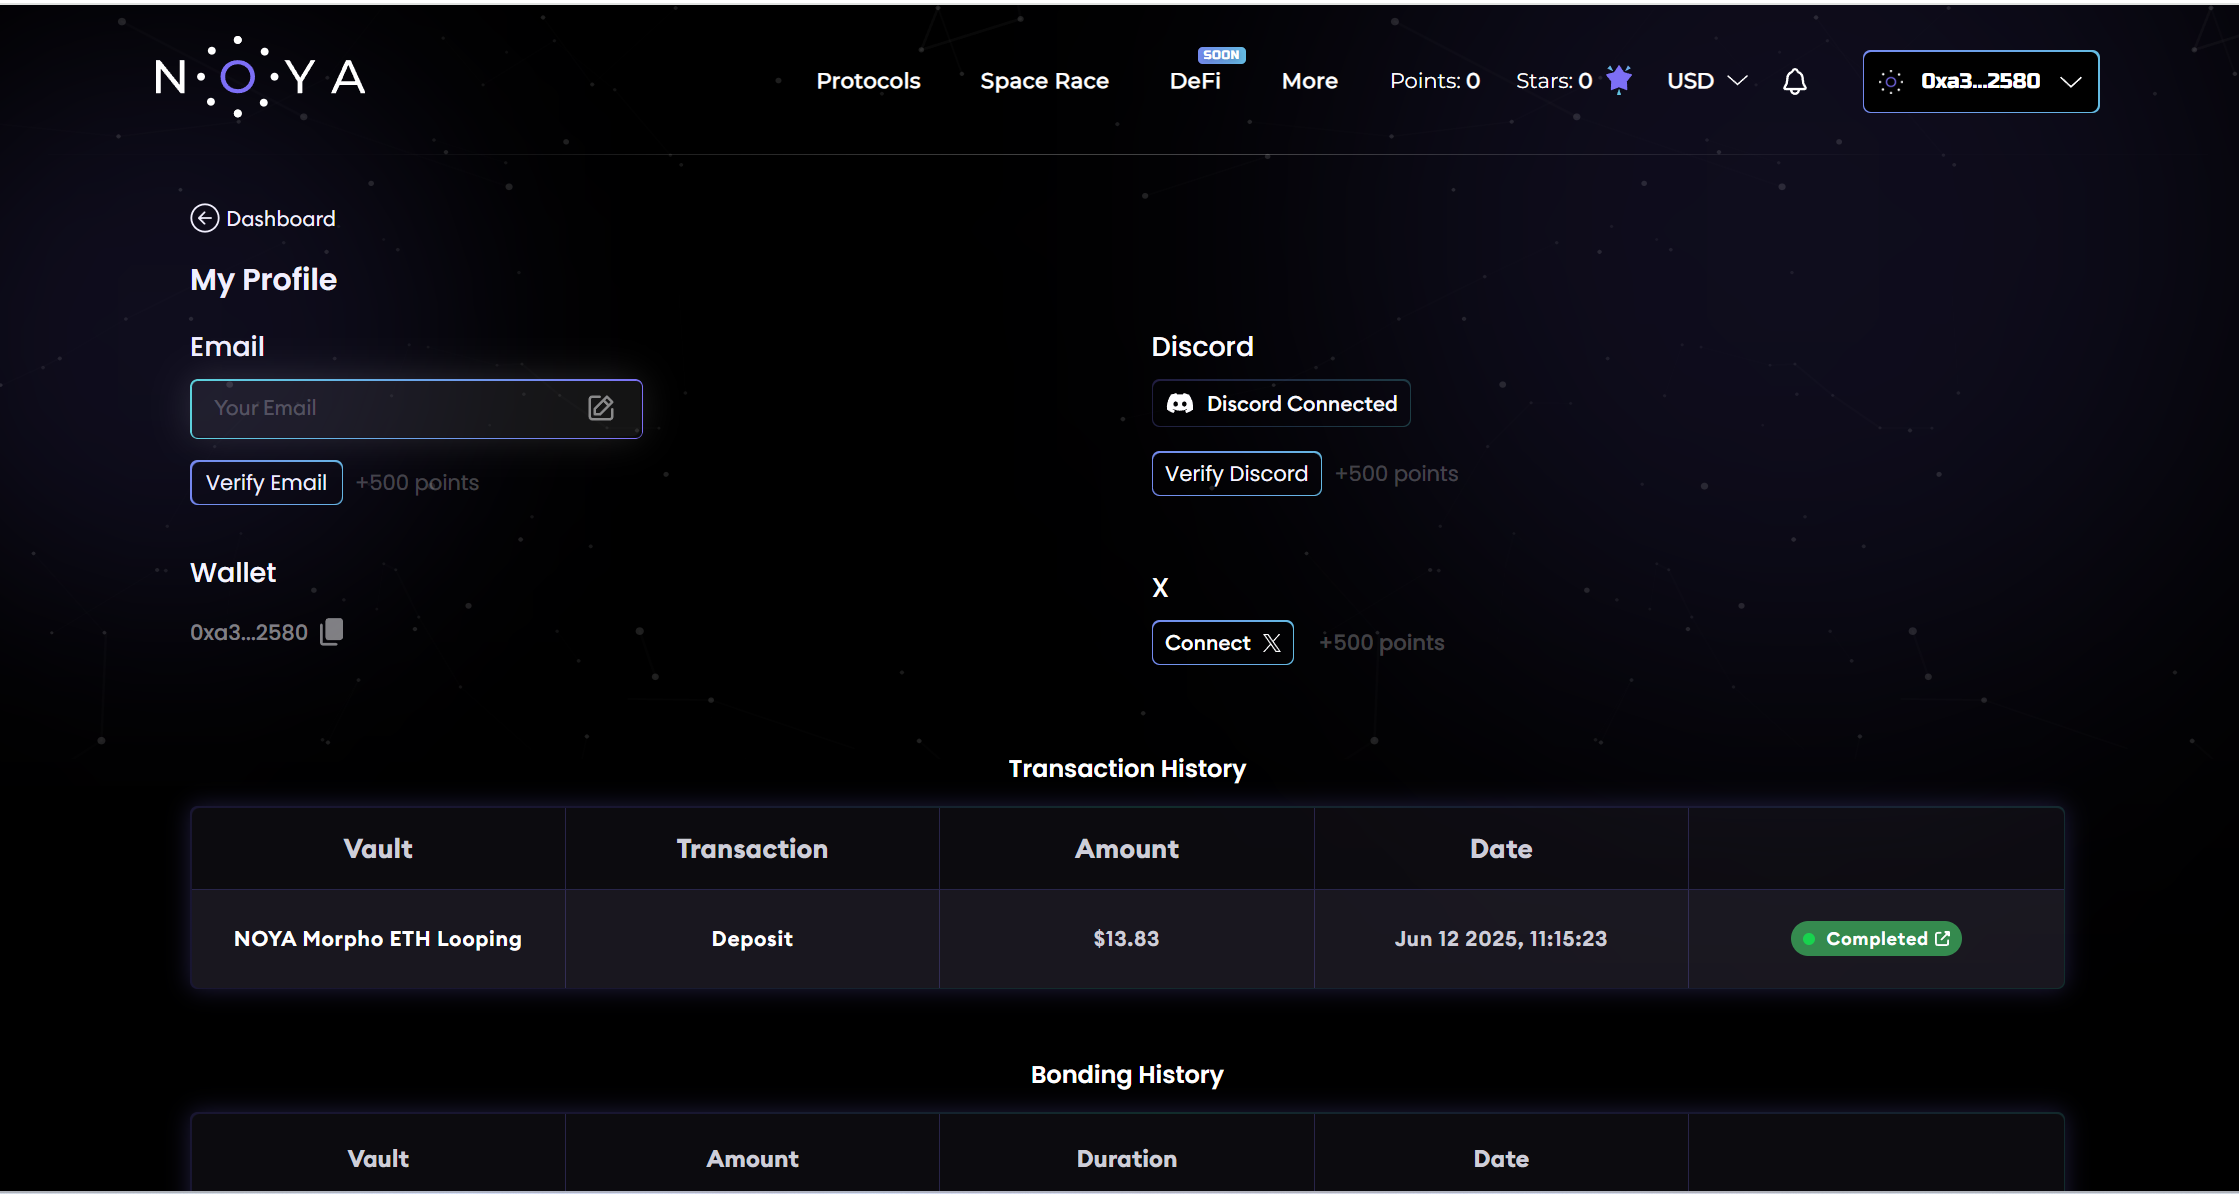The width and height of the screenshot is (2239, 1194).
Task: Click the Discord logo icon
Action: pos(1180,403)
